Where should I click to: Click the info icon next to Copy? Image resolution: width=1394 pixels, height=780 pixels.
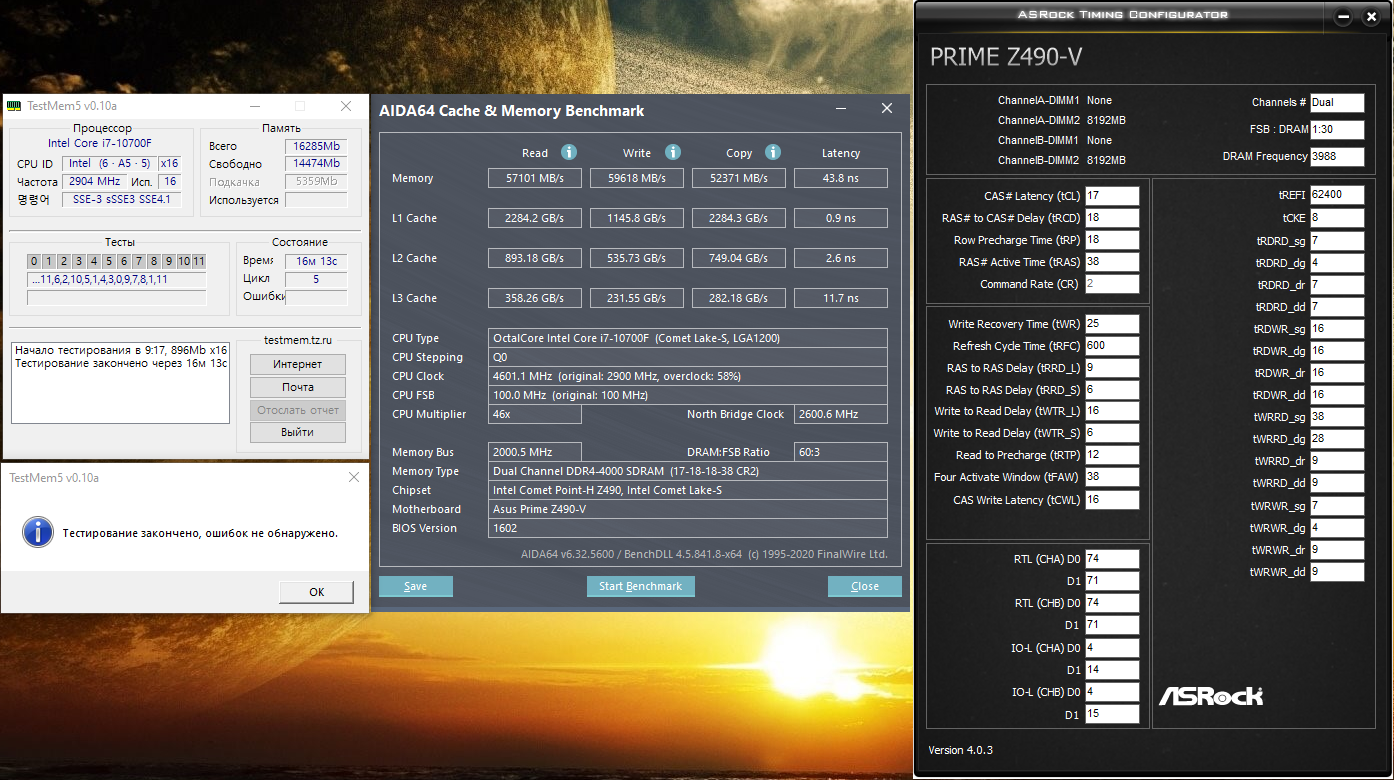(773, 152)
